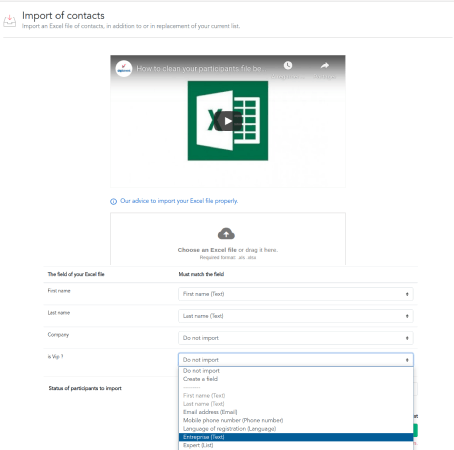454x450 pixels.
Task: Click the Import of contacts inbox icon
Action: [10, 21]
